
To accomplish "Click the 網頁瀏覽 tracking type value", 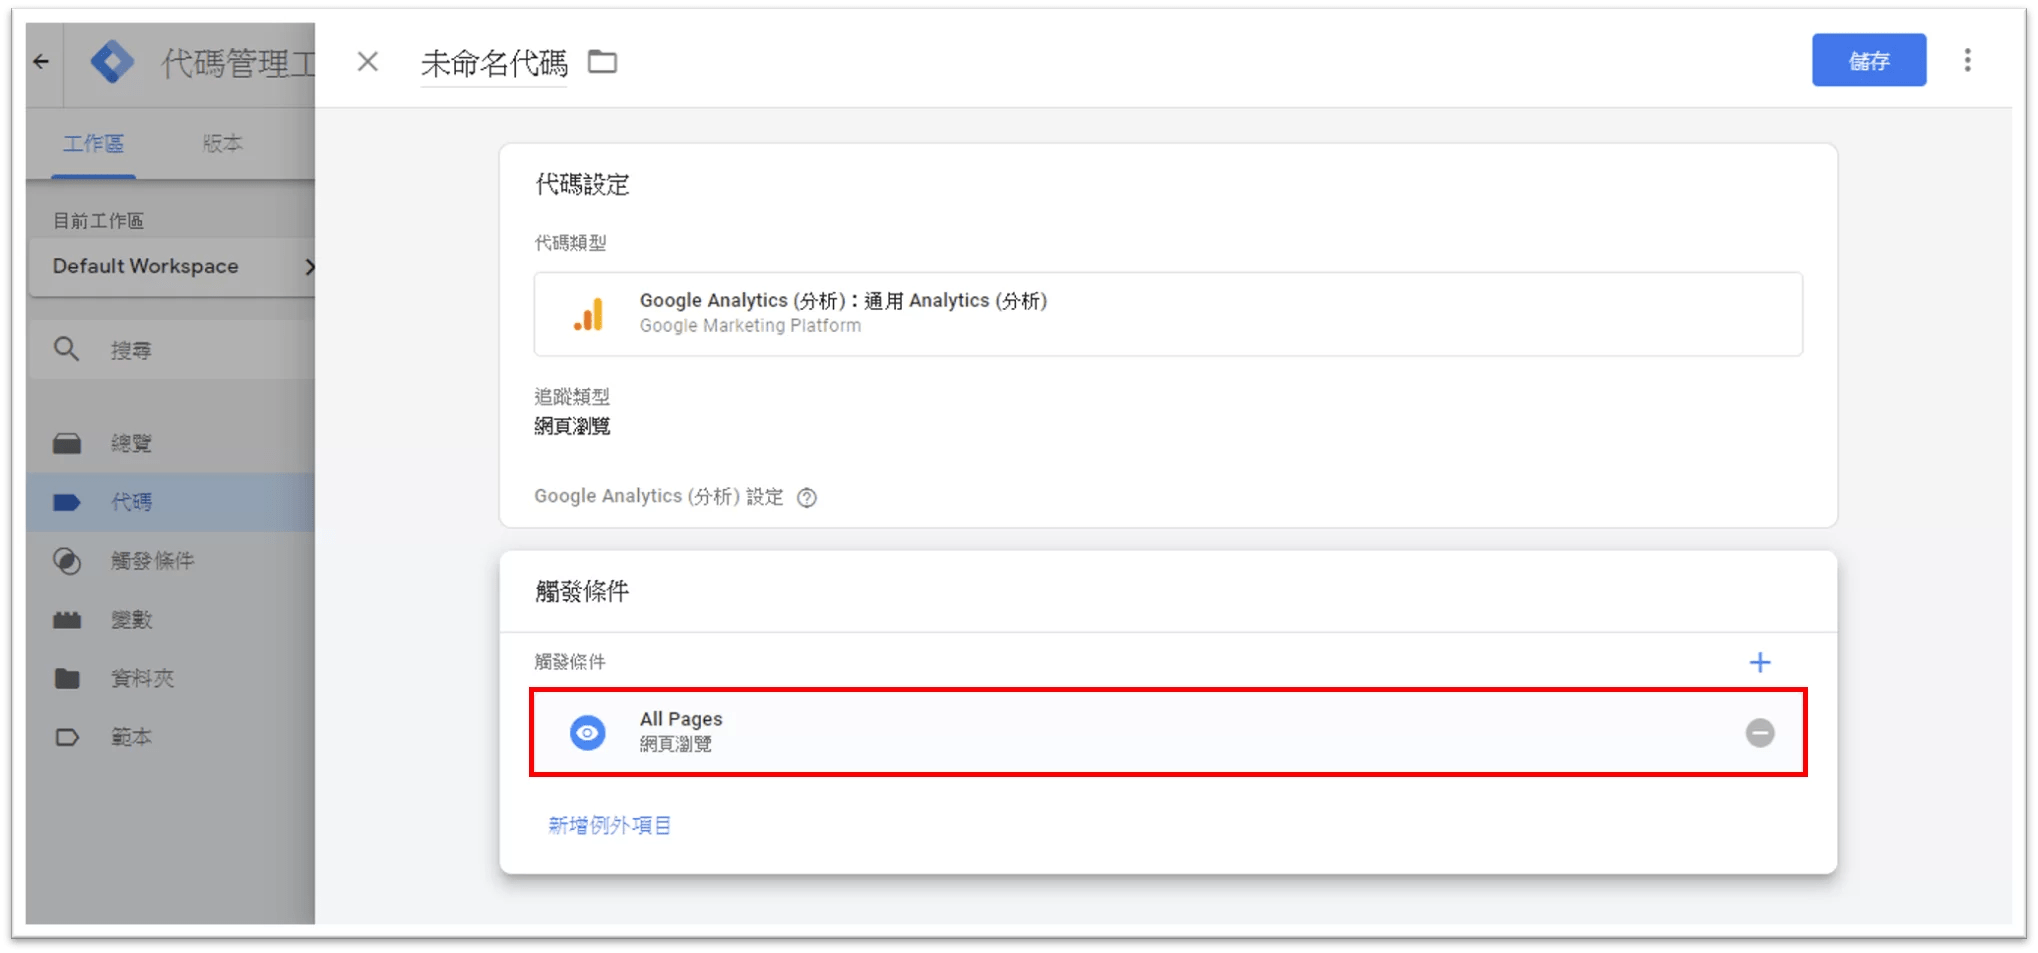I will tap(572, 426).
